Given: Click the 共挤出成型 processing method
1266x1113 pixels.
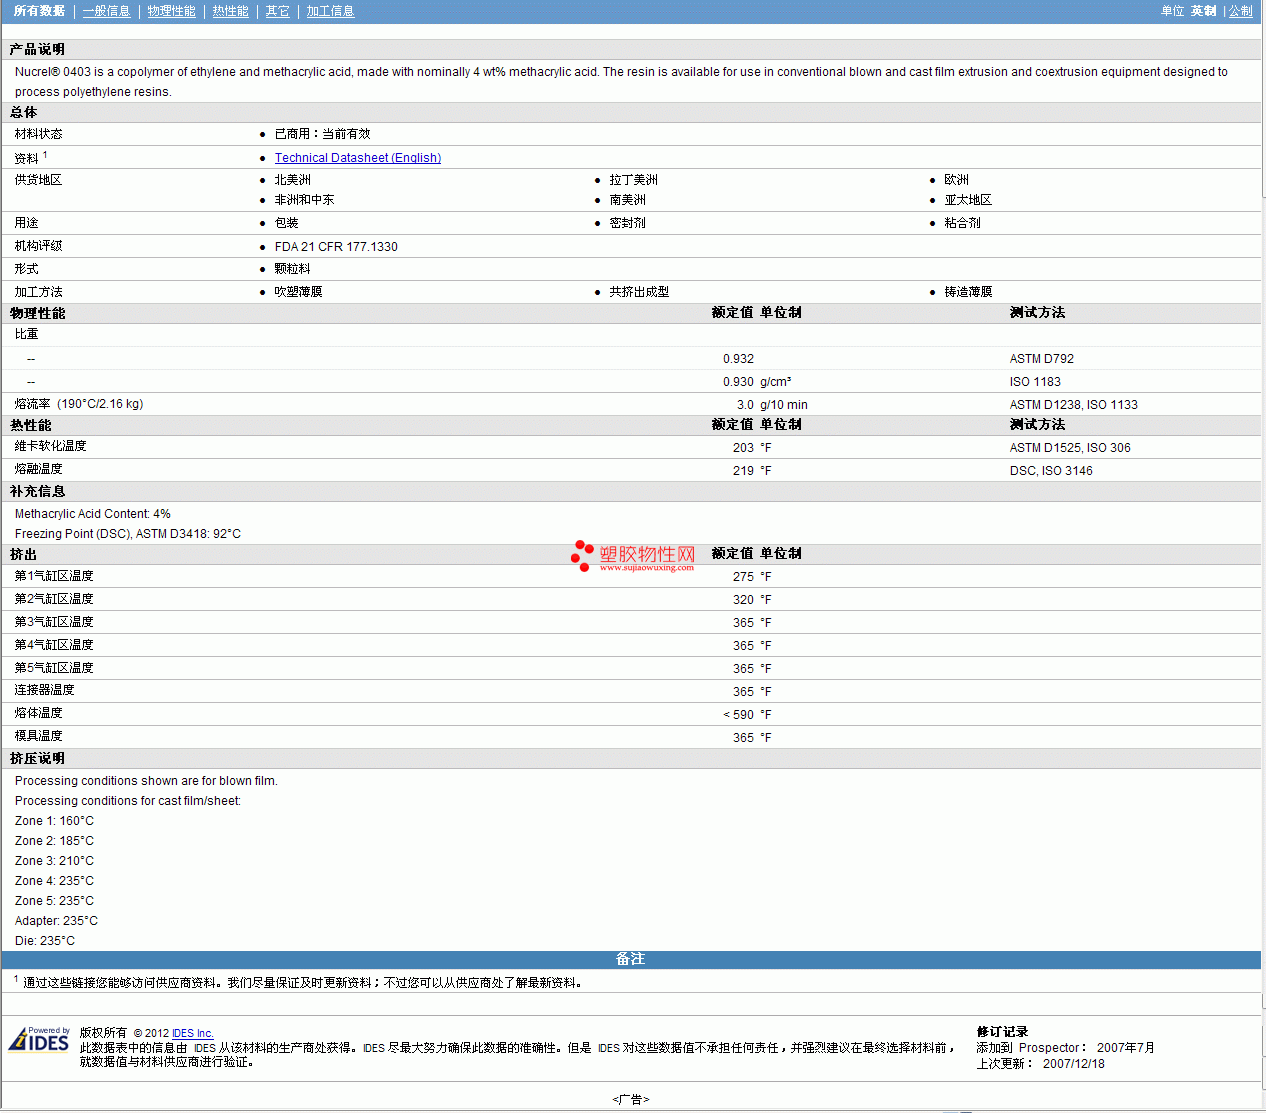Looking at the screenshot, I should pyautogui.click(x=639, y=292).
